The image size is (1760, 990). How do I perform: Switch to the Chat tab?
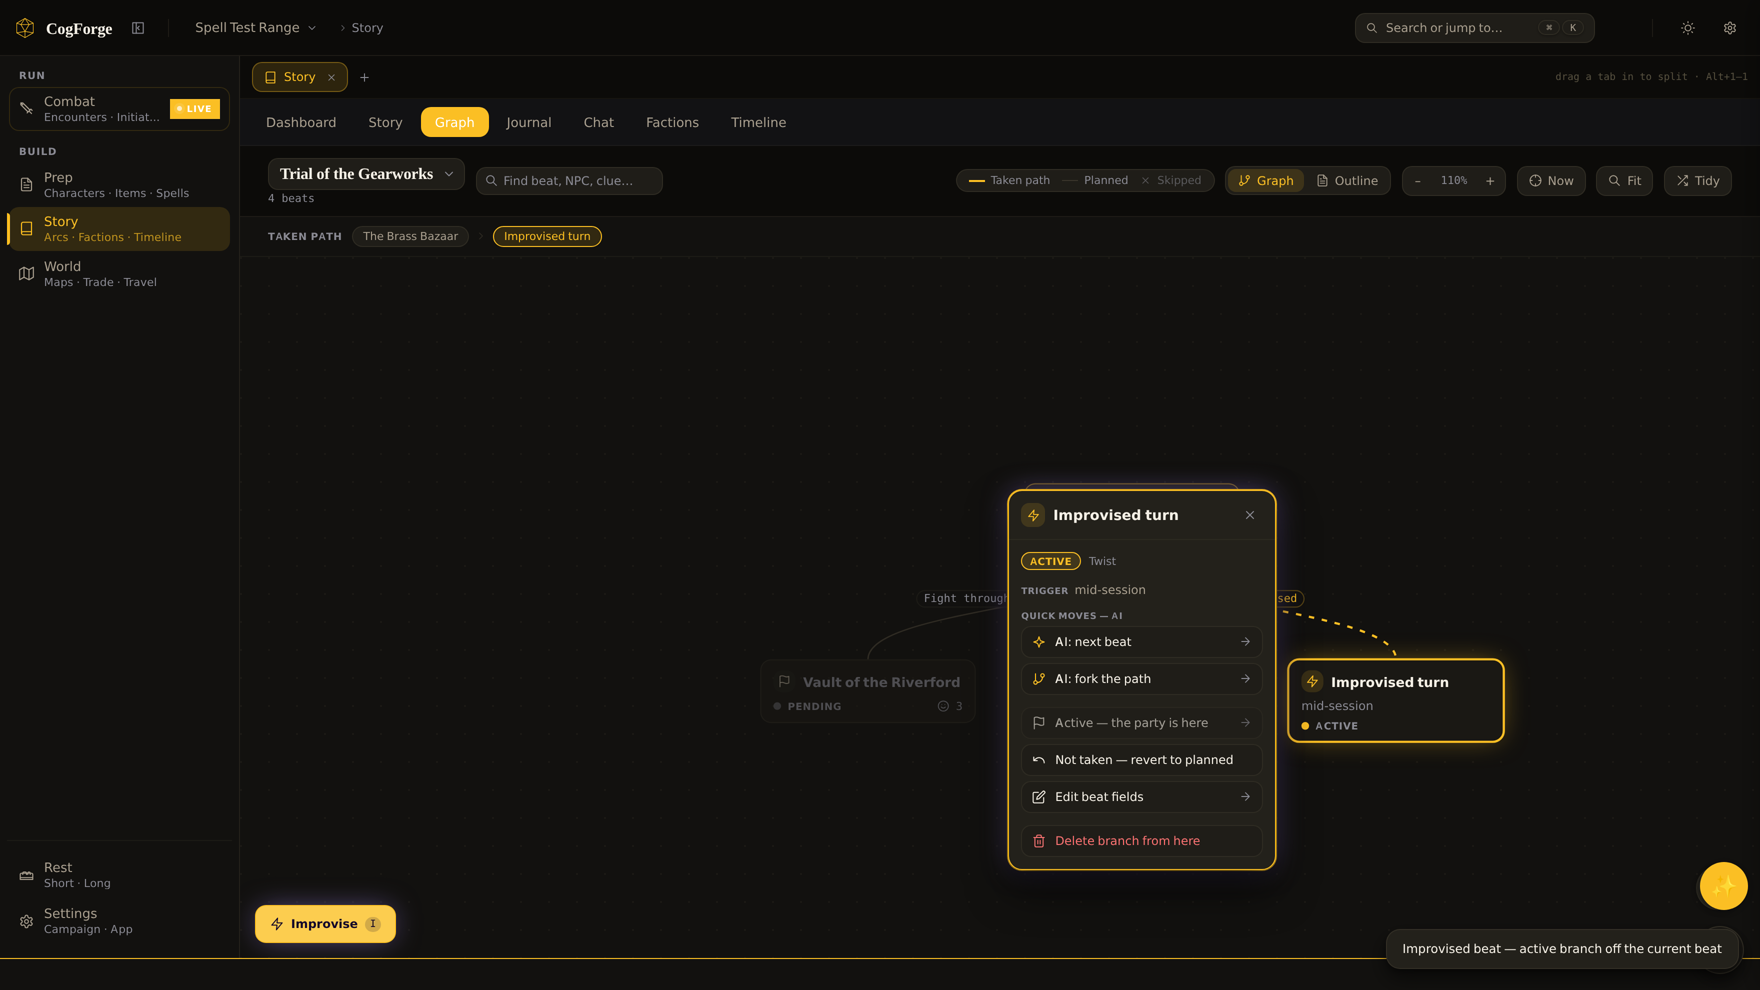click(x=599, y=122)
